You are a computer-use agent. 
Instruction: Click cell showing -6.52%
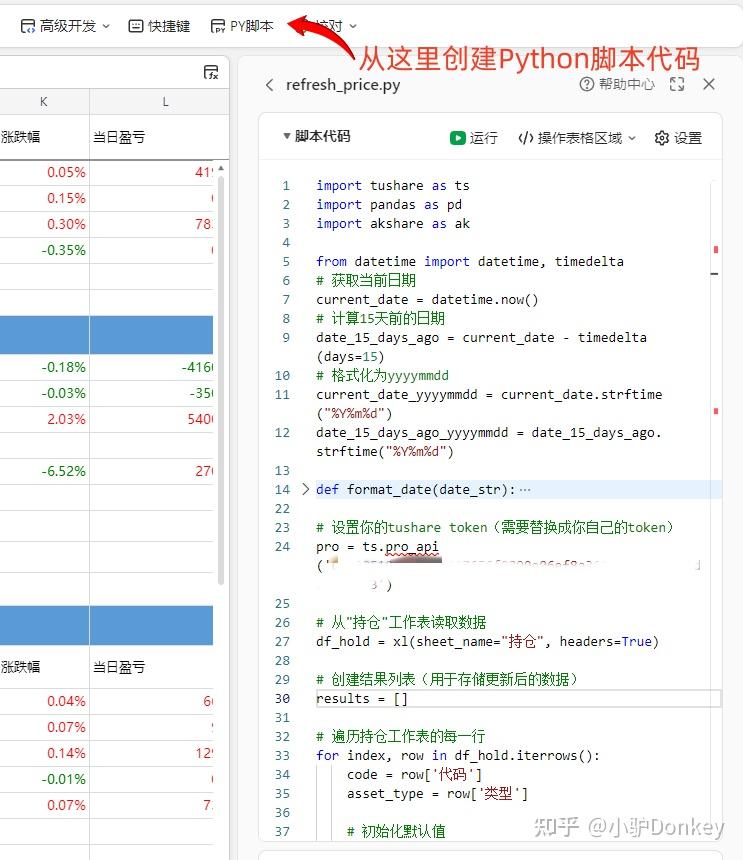[x=44, y=471]
